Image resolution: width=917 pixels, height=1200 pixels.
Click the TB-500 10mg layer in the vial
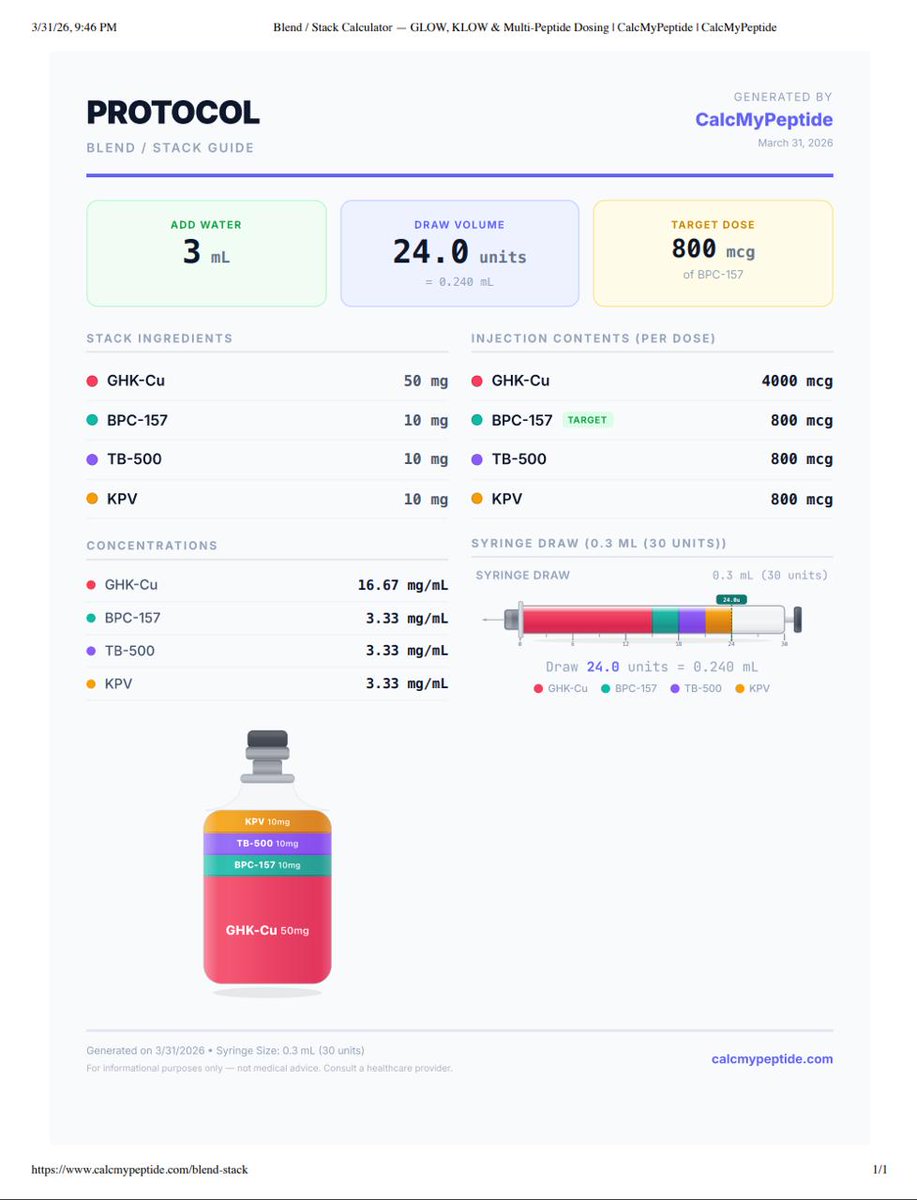pos(267,844)
